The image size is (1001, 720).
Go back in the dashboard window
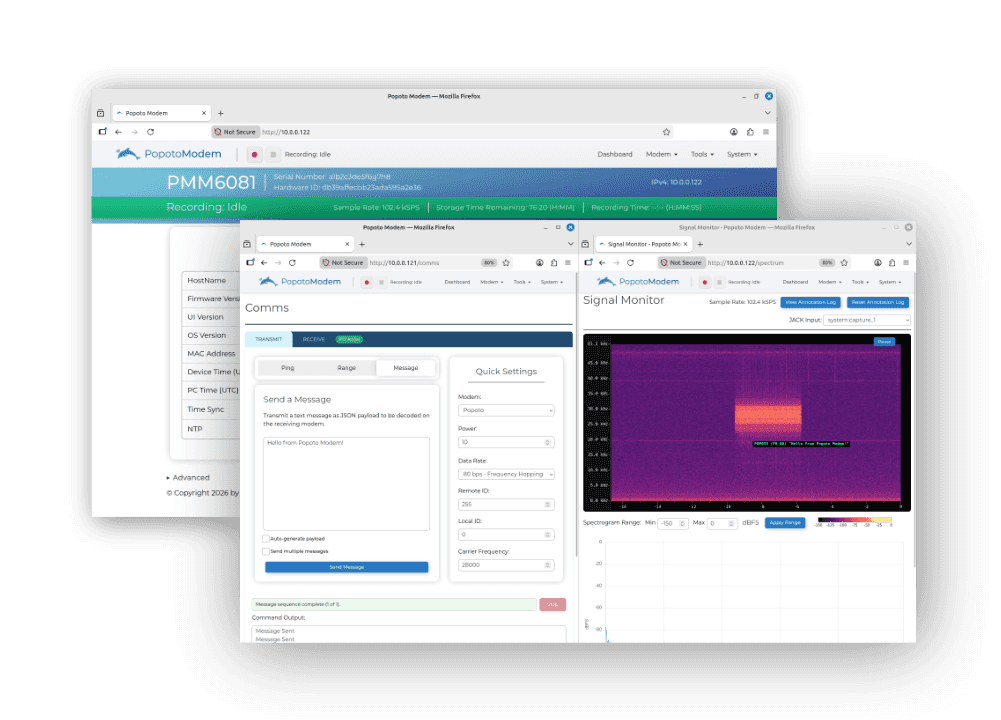[118, 132]
